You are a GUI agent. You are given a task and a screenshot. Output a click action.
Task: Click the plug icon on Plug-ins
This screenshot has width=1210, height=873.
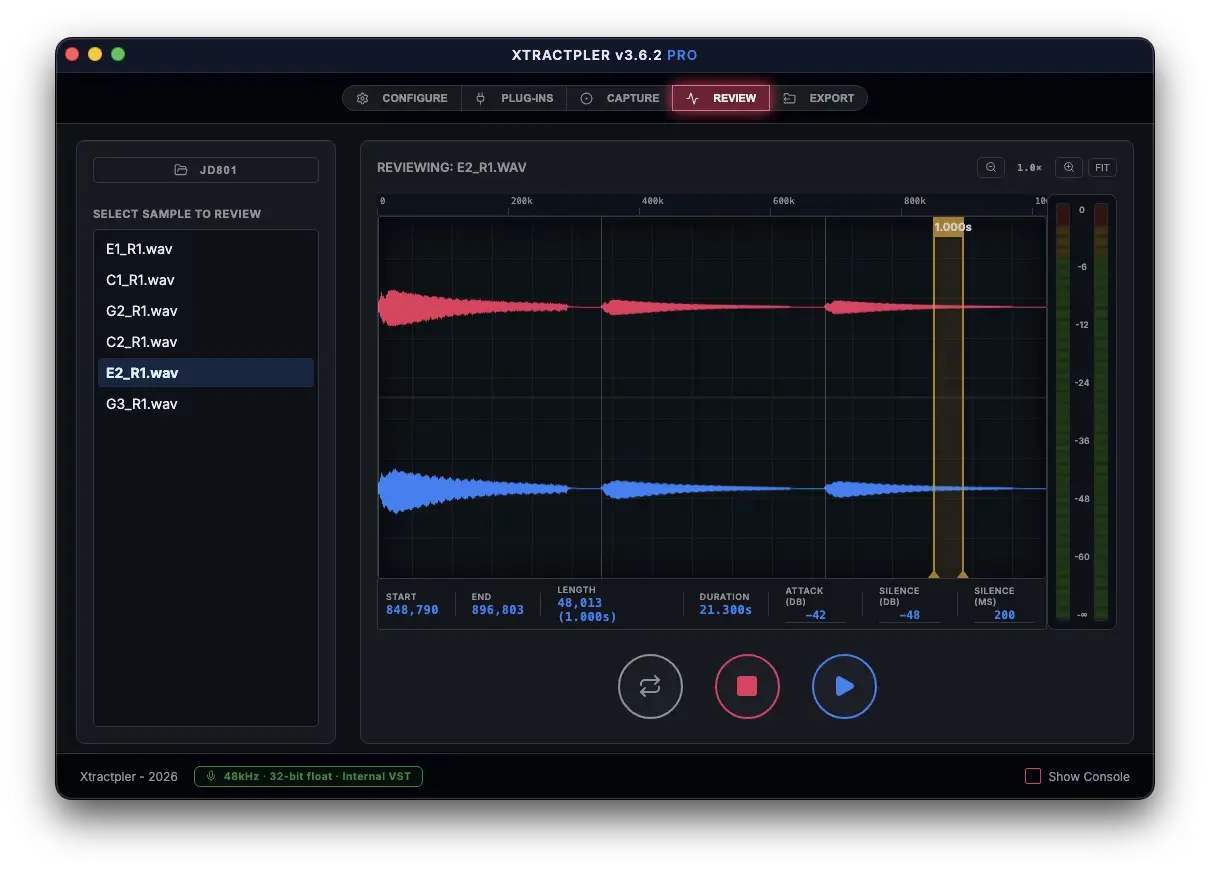pyautogui.click(x=480, y=98)
